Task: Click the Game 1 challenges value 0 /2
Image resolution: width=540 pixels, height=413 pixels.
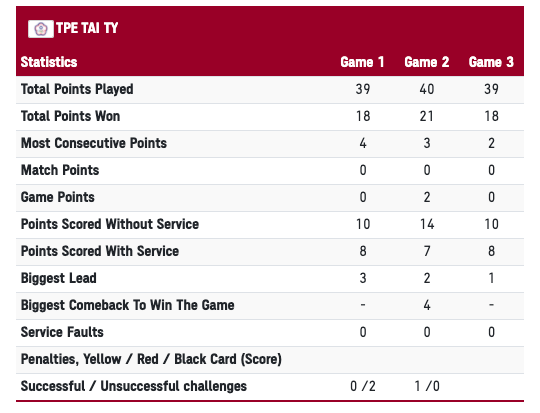Action: point(363,386)
